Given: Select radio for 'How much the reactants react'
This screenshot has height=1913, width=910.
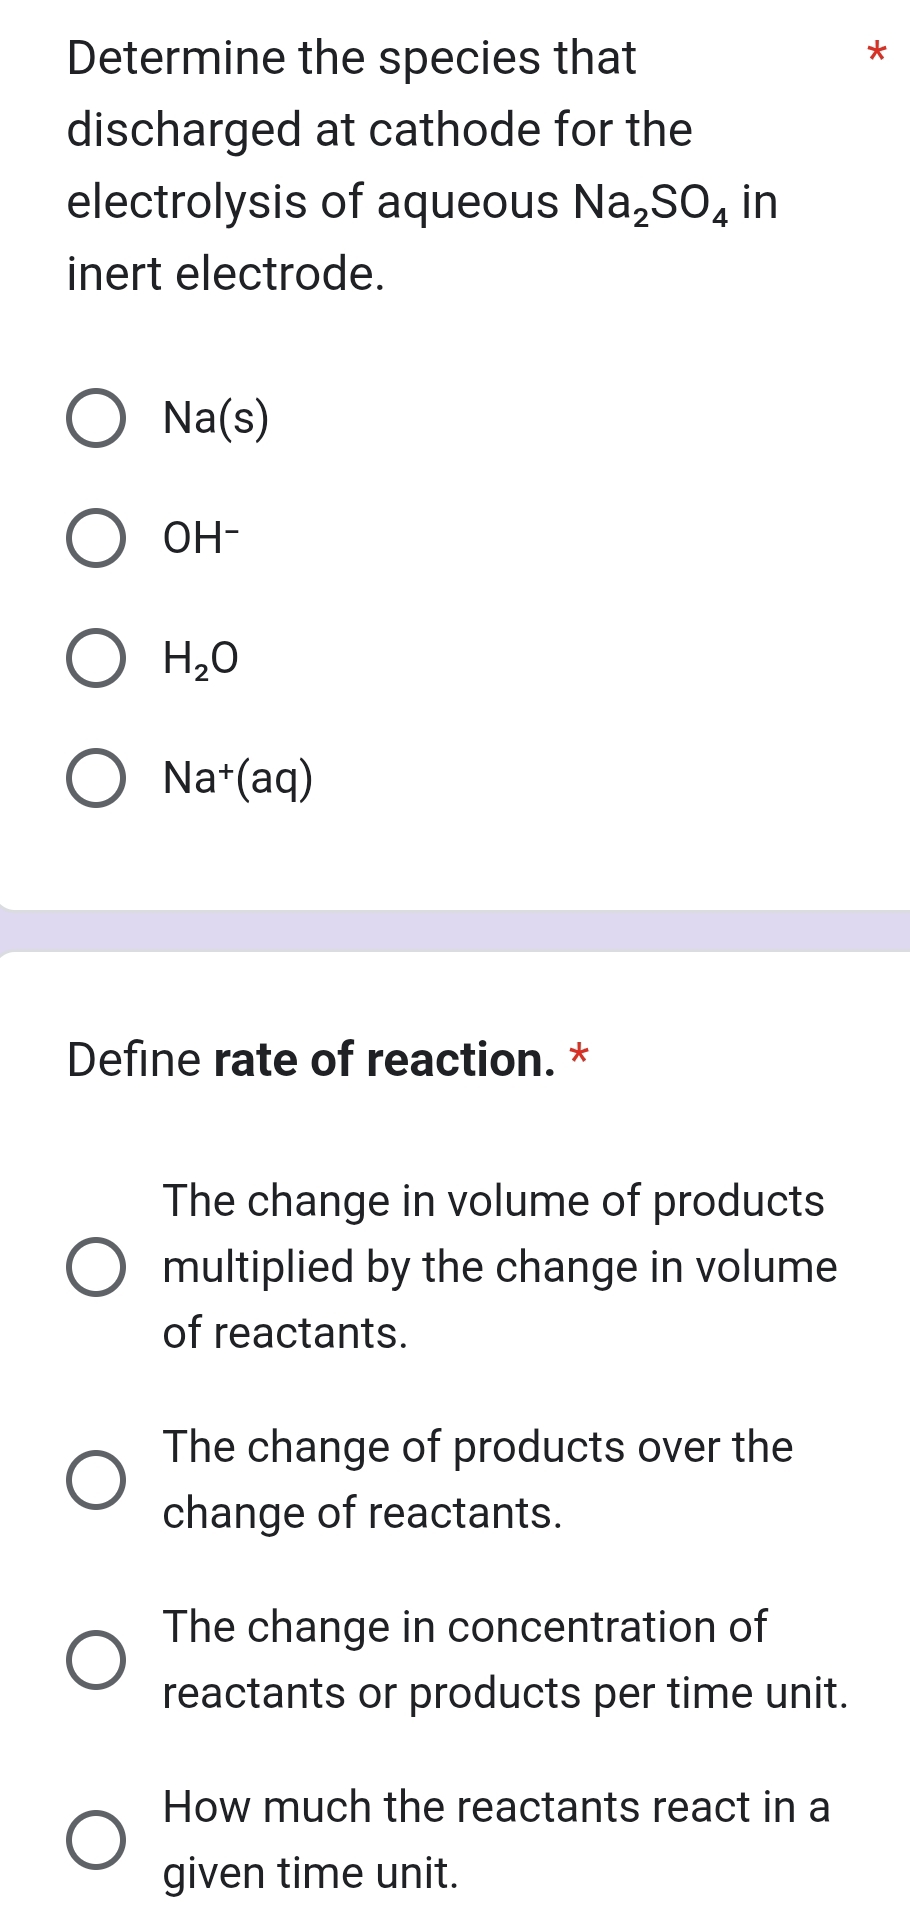Looking at the screenshot, I should [x=96, y=1840].
